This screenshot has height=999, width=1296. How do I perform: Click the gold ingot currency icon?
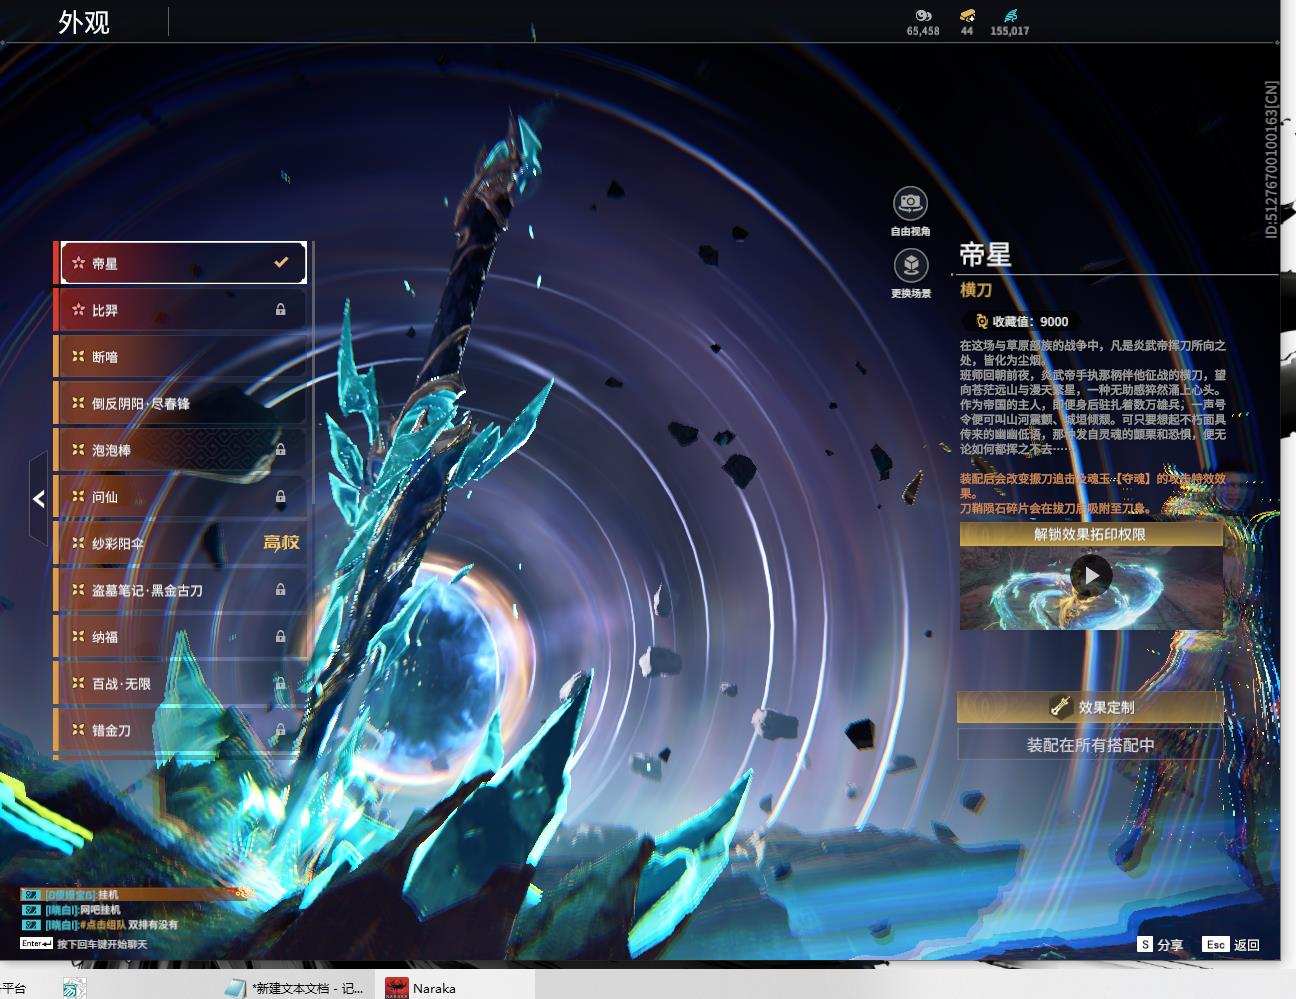(967, 15)
